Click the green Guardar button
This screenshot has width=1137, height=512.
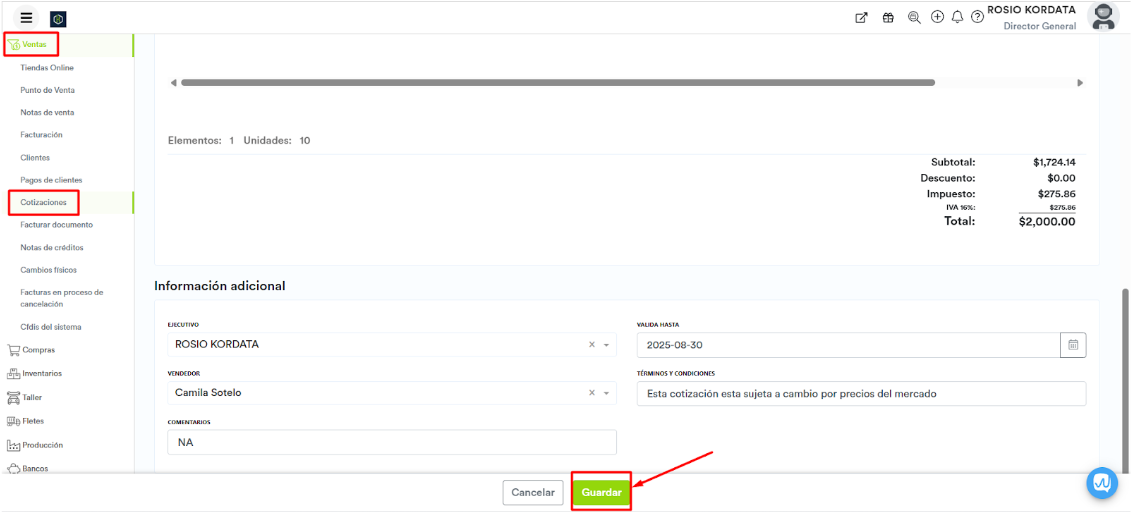(x=601, y=492)
